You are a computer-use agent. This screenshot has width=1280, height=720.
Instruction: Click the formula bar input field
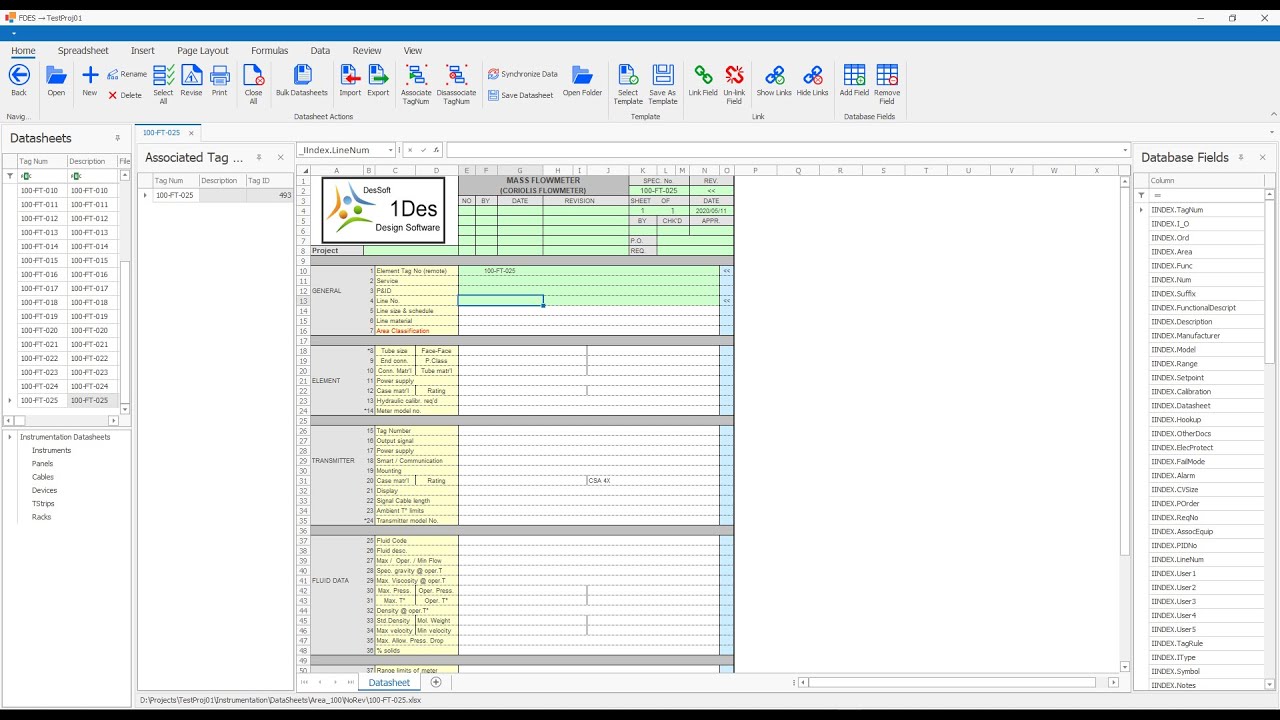[x=782, y=150]
